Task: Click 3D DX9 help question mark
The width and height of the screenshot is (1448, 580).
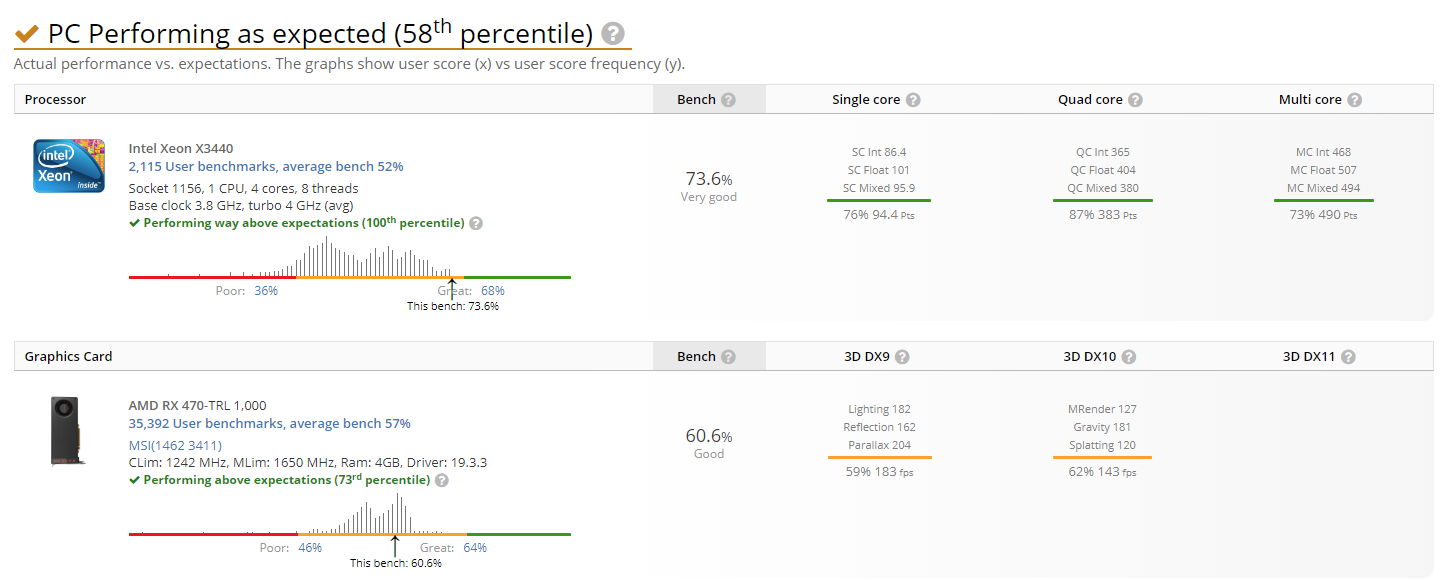Action: [x=902, y=357]
